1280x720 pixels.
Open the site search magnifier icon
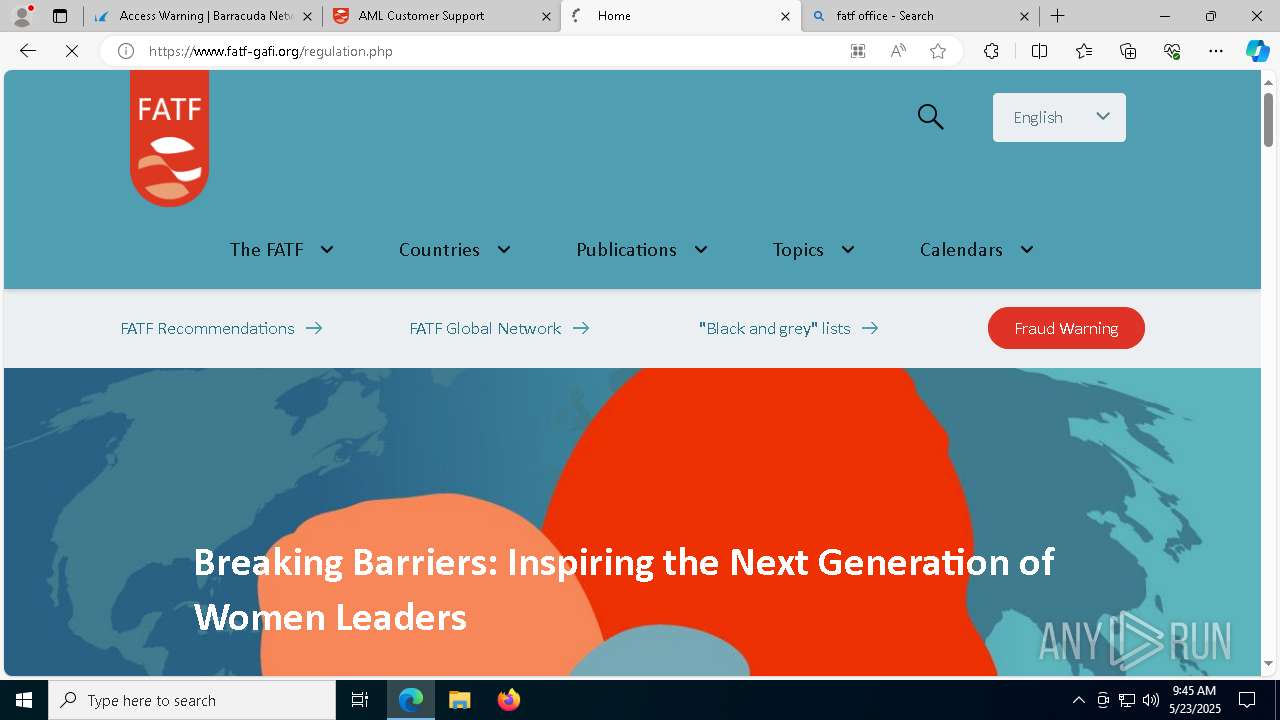point(930,117)
